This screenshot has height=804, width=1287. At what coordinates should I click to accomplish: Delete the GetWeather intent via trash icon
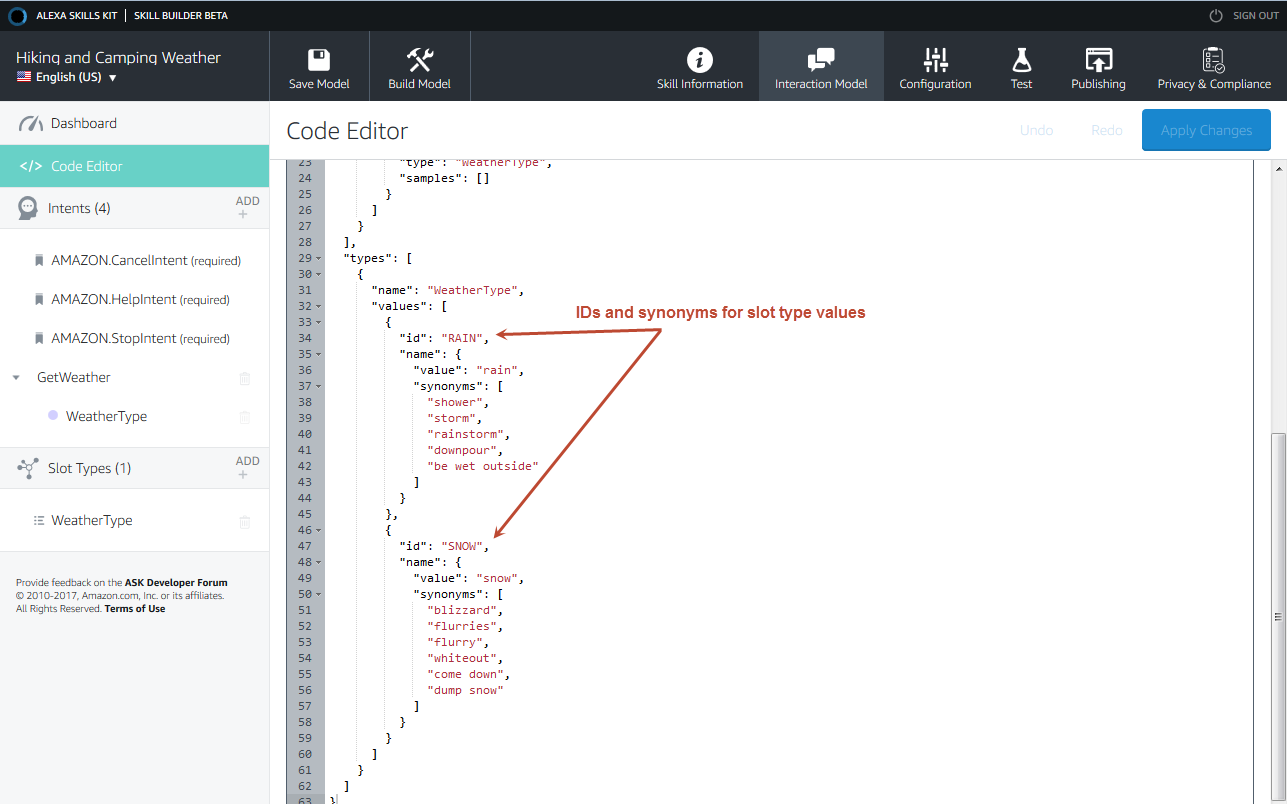[245, 378]
